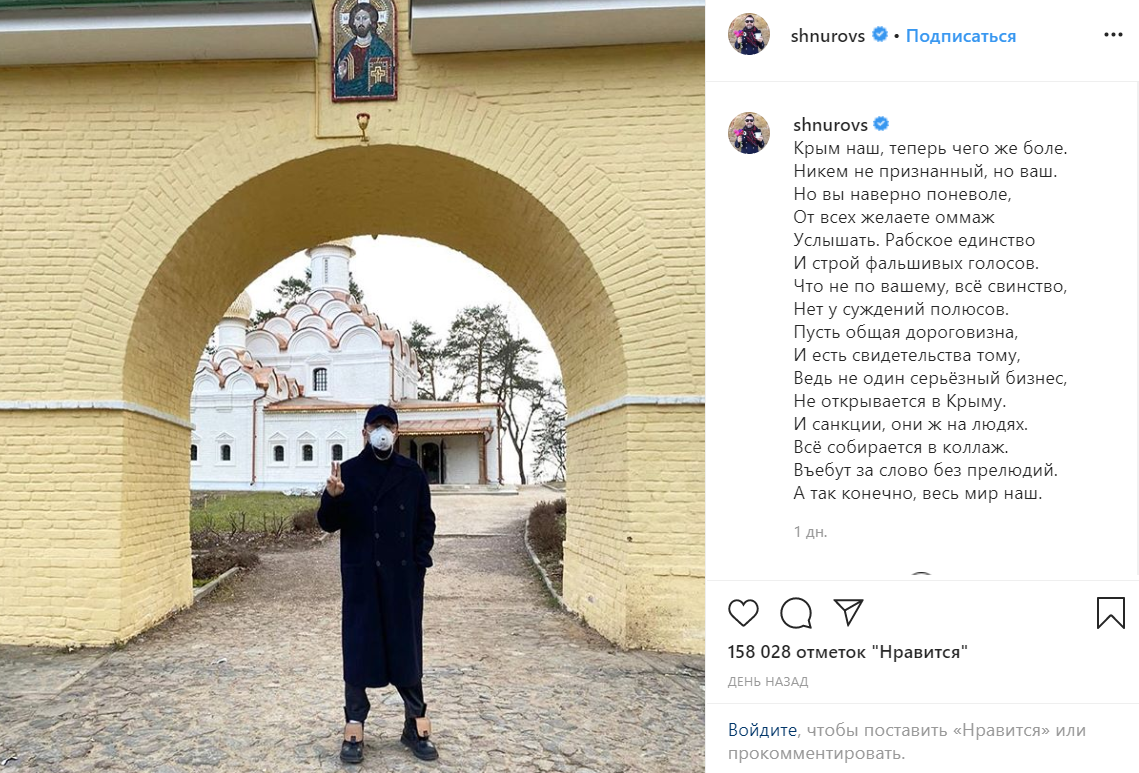This screenshot has width=1139, height=773.
Task: Open the caption avatar of shnurovs
Action: pyautogui.click(x=748, y=133)
